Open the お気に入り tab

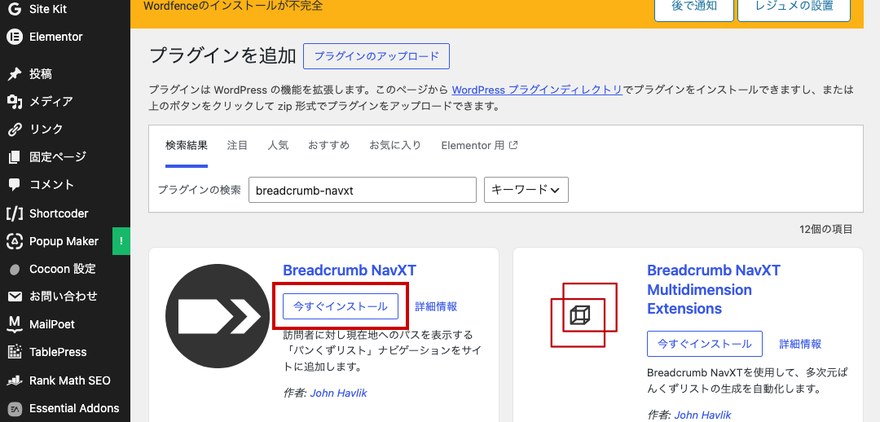395,145
